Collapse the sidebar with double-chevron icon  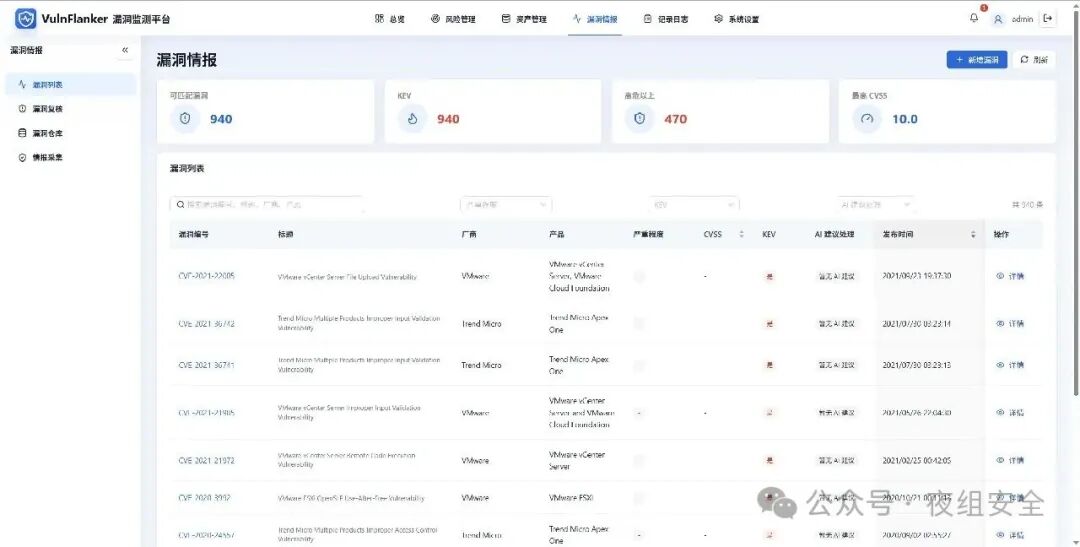click(125, 50)
